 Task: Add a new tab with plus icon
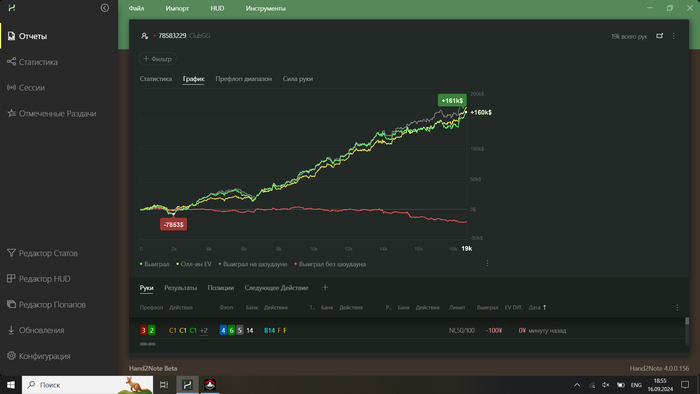pyautogui.click(x=325, y=288)
